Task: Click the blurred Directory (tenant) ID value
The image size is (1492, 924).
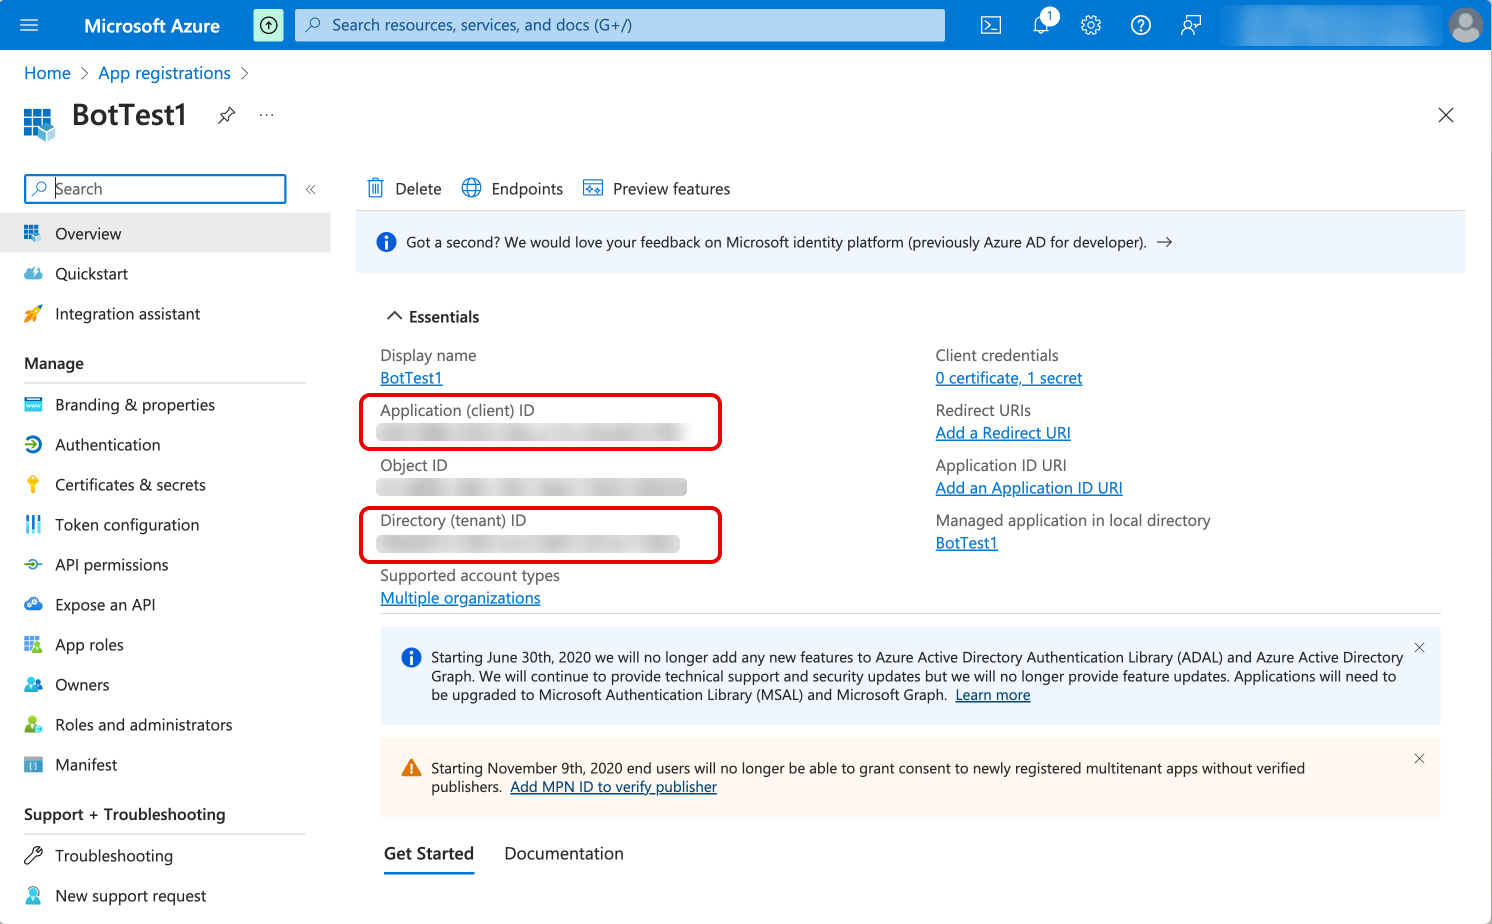Action: [x=528, y=543]
